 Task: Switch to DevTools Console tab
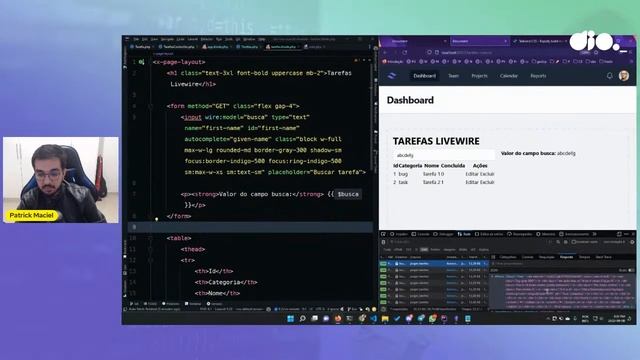pyautogui.click(x=420, y=234)
